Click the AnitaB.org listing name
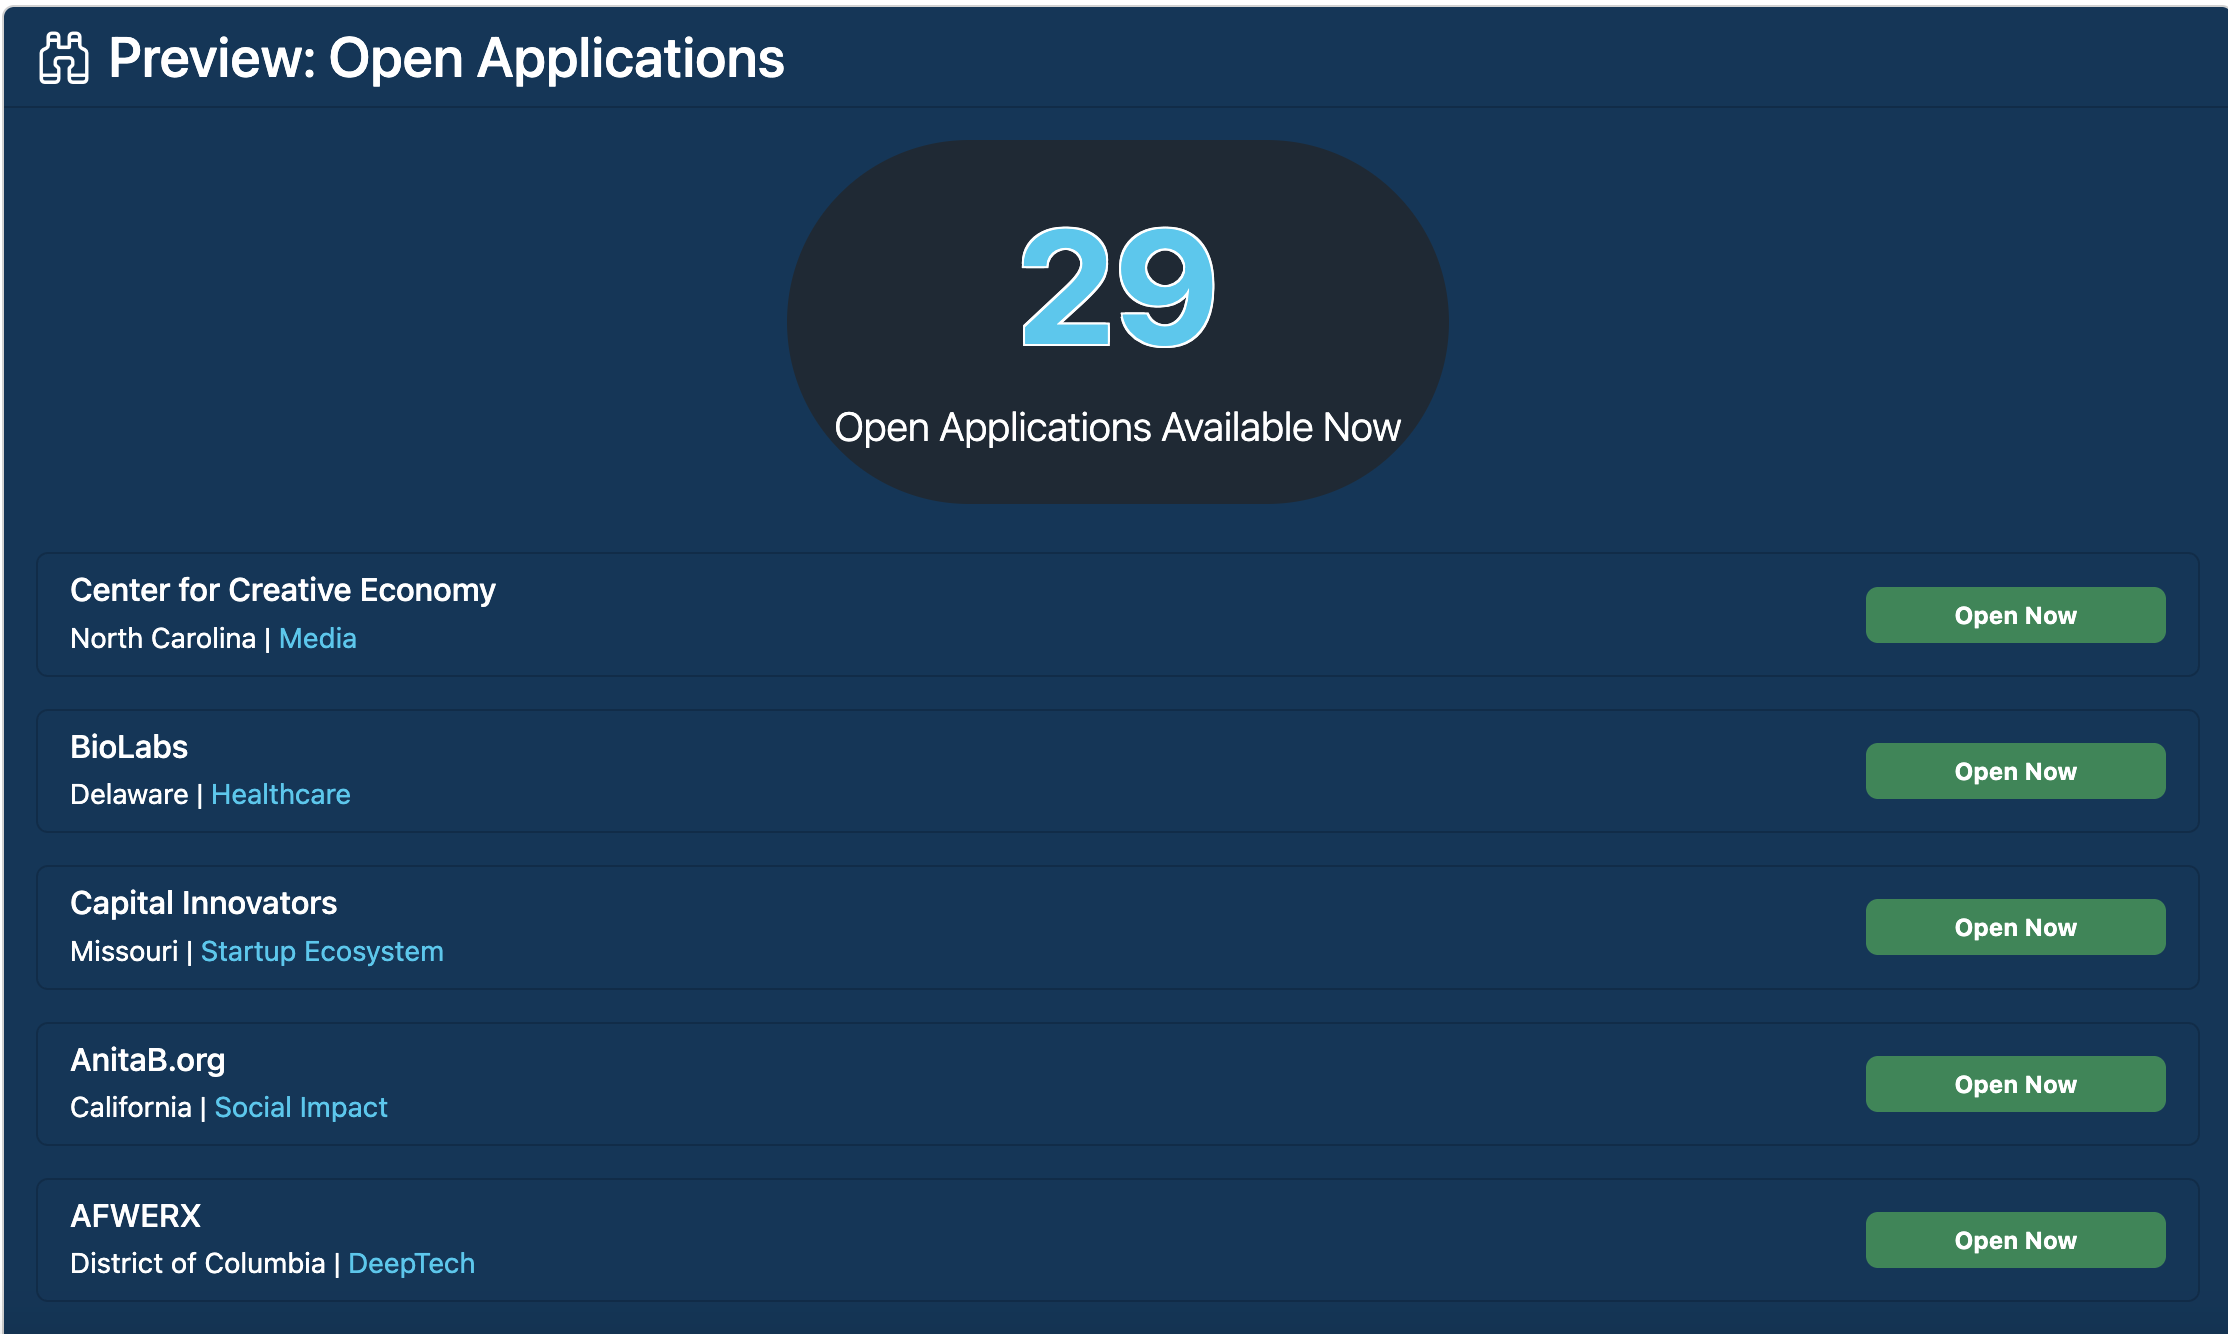Image resolution: width=2228 pixels, height=1334 pixels. click(x=147, y=1060)
